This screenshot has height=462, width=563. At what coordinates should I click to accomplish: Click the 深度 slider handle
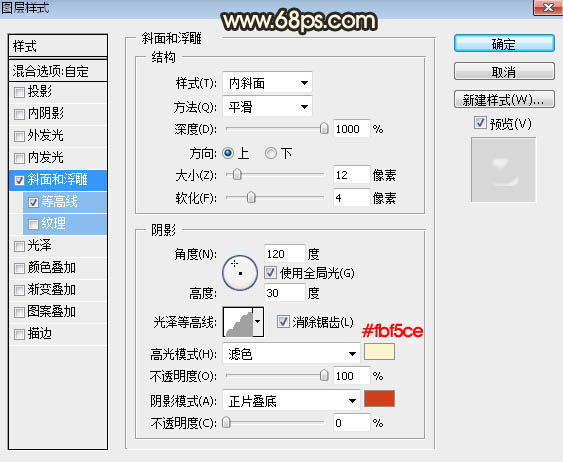pyautogui.click(x=324, y=128)
